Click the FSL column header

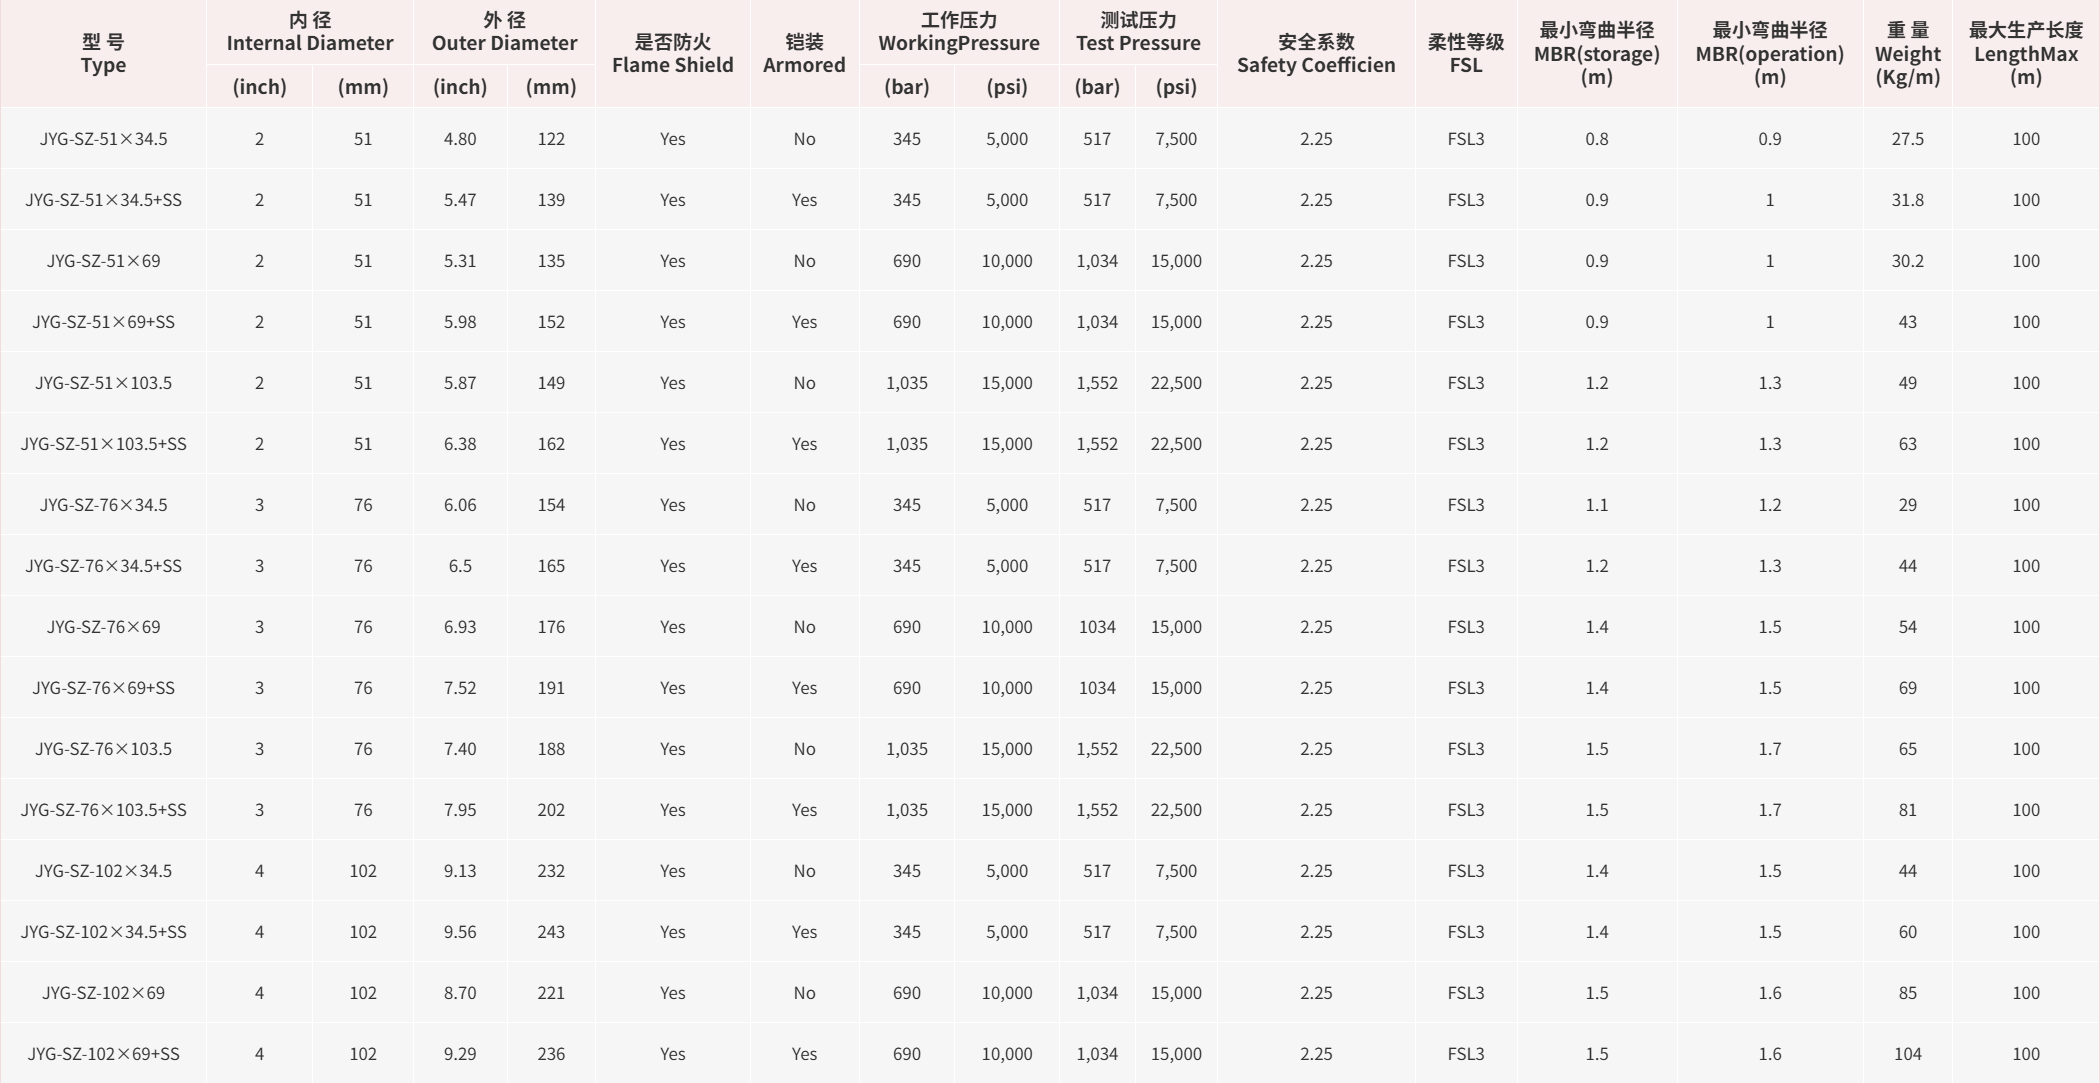(x=1465, y=54)
